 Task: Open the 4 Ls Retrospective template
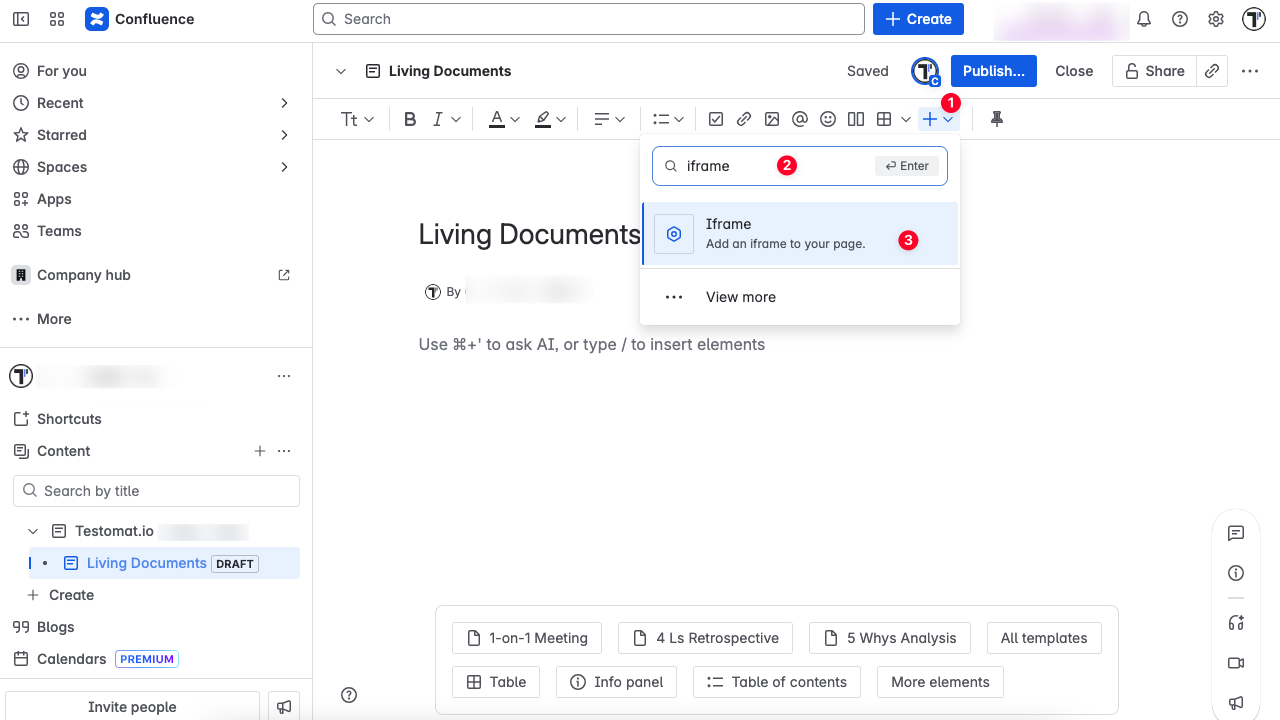pyautogui.click(x=705, y=638)
